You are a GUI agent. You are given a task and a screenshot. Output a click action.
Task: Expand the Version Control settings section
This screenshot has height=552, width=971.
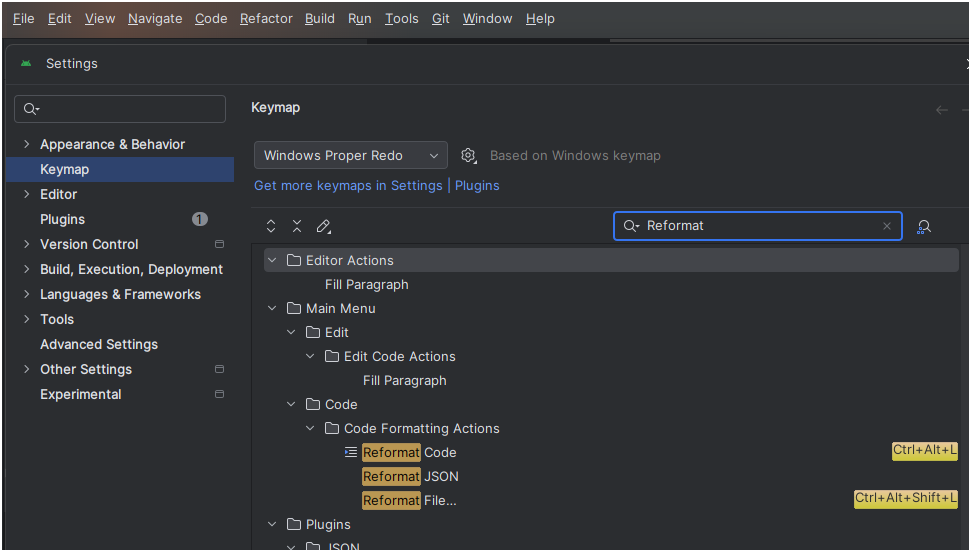[26, 244]
